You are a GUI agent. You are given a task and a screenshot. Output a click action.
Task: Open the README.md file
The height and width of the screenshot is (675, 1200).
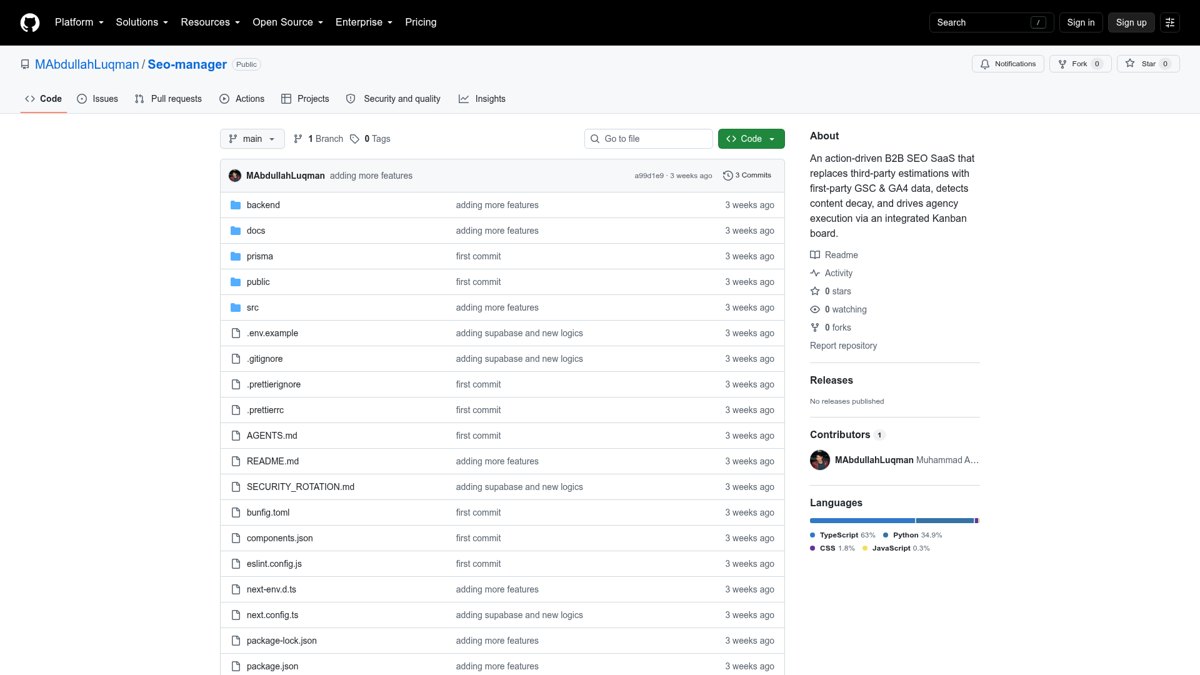[273, 461]
